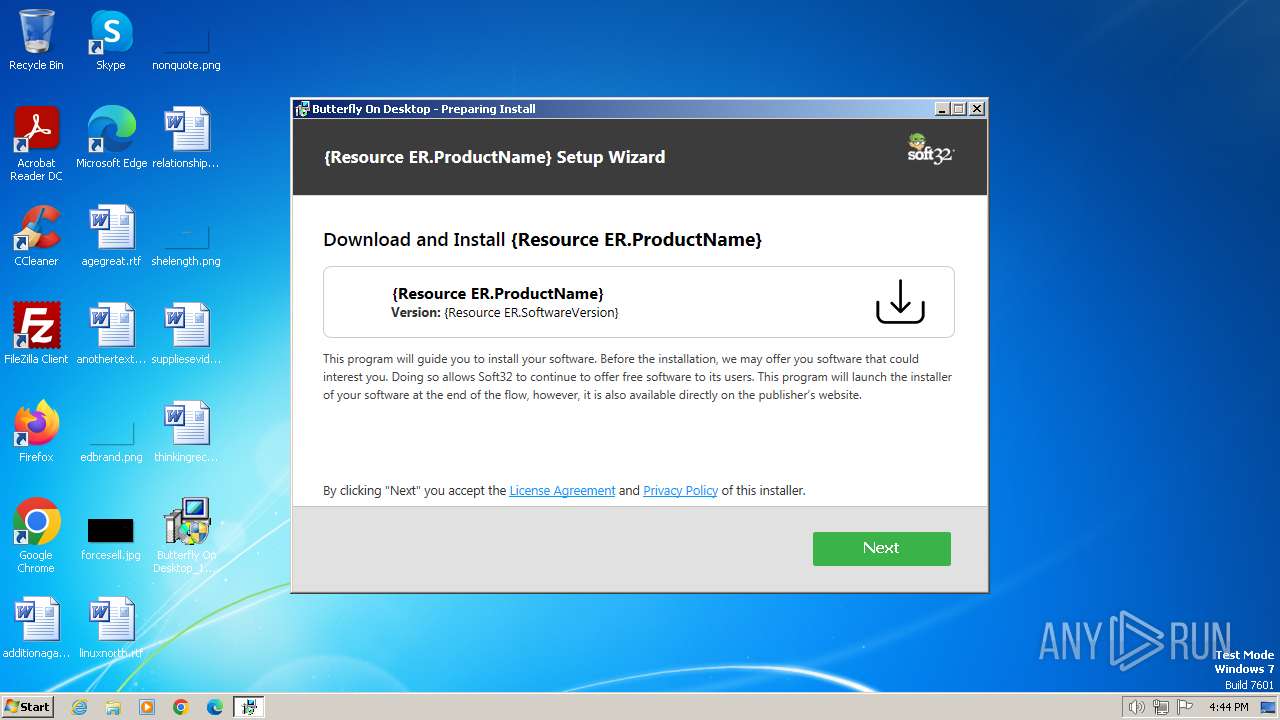The width and height of the screenshot is (1280, 720).
Task: Click the Soft32 logo in installer header
Action: click(931, 150)
